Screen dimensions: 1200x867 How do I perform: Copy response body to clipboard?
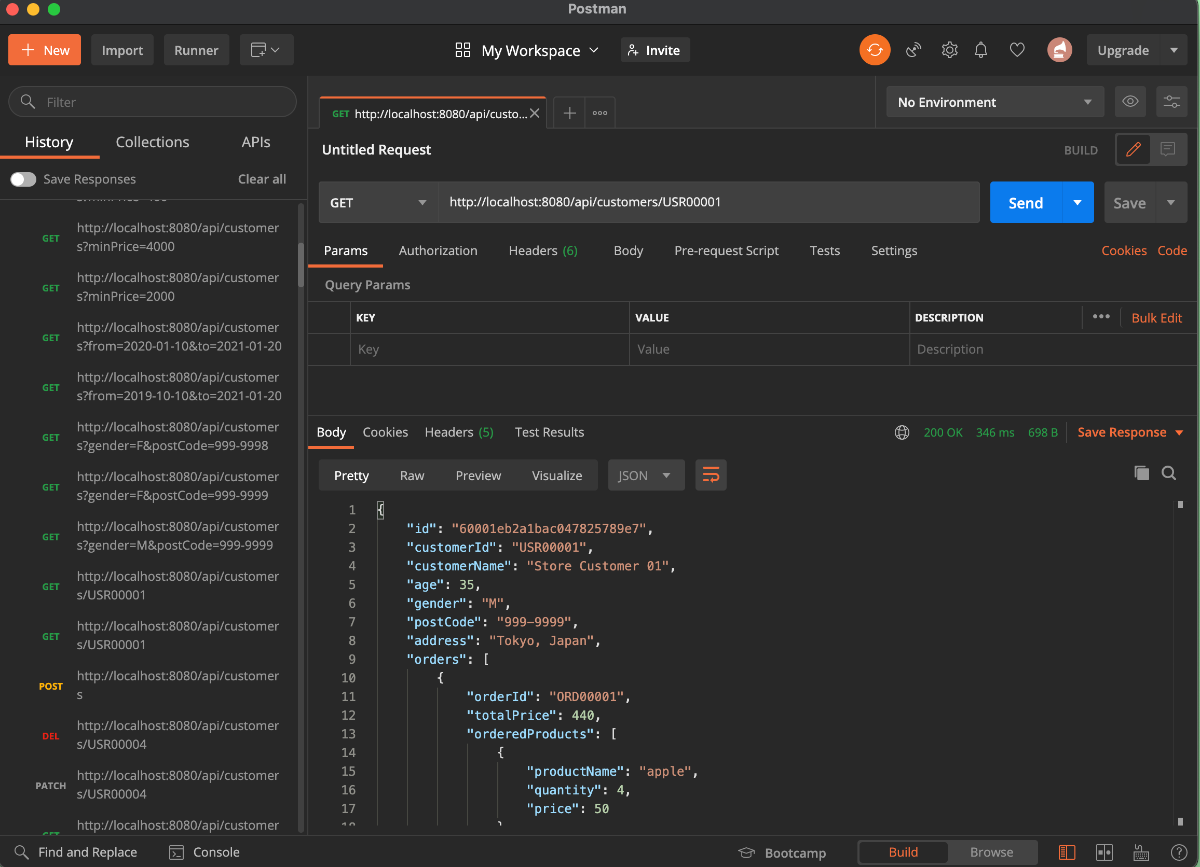(x=1141, y=473)
